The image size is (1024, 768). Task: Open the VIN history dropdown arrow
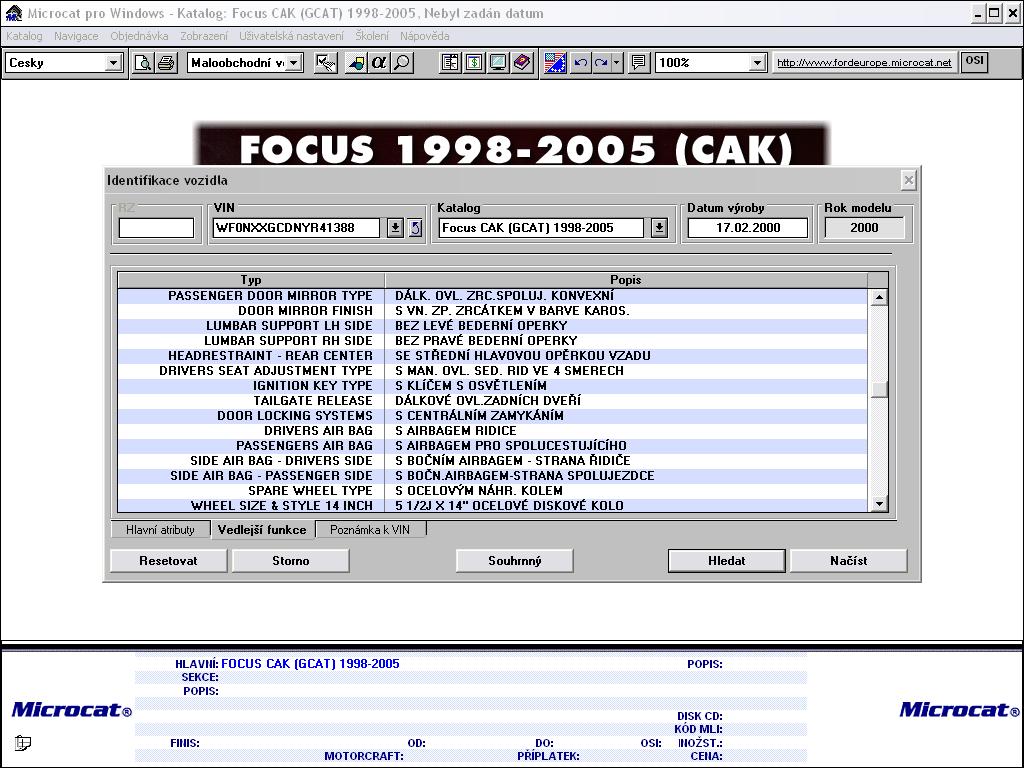395,228
